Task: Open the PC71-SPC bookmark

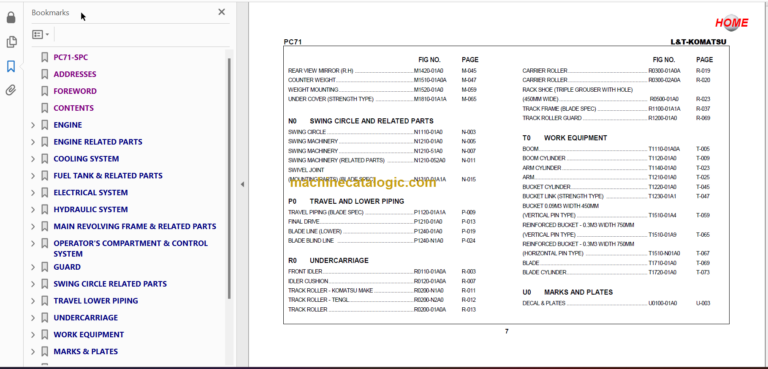Action: (x=71, y=57)
